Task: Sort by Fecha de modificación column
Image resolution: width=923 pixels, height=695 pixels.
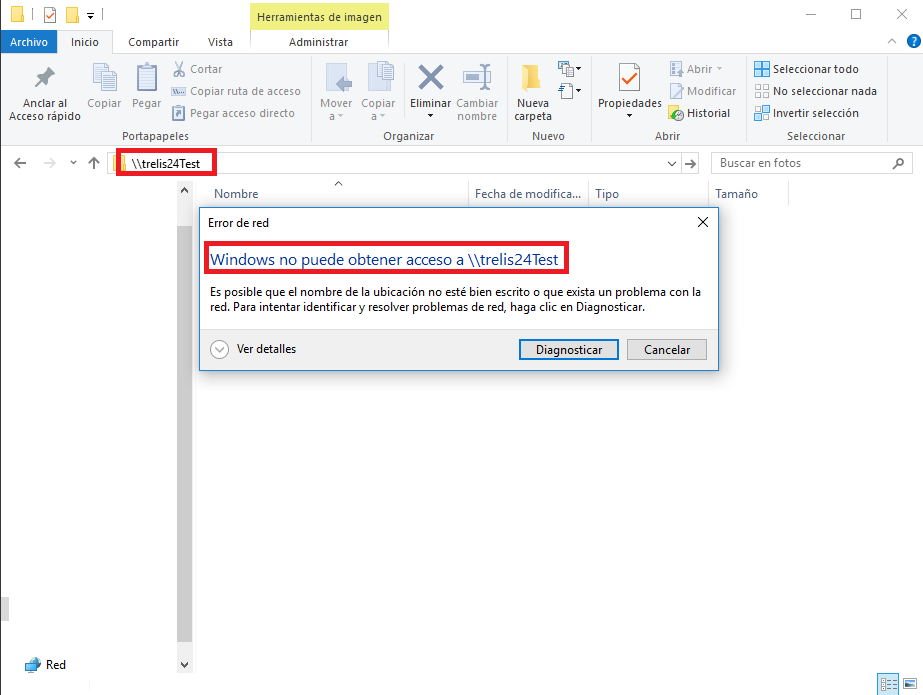Action: (x=528, y=194)
